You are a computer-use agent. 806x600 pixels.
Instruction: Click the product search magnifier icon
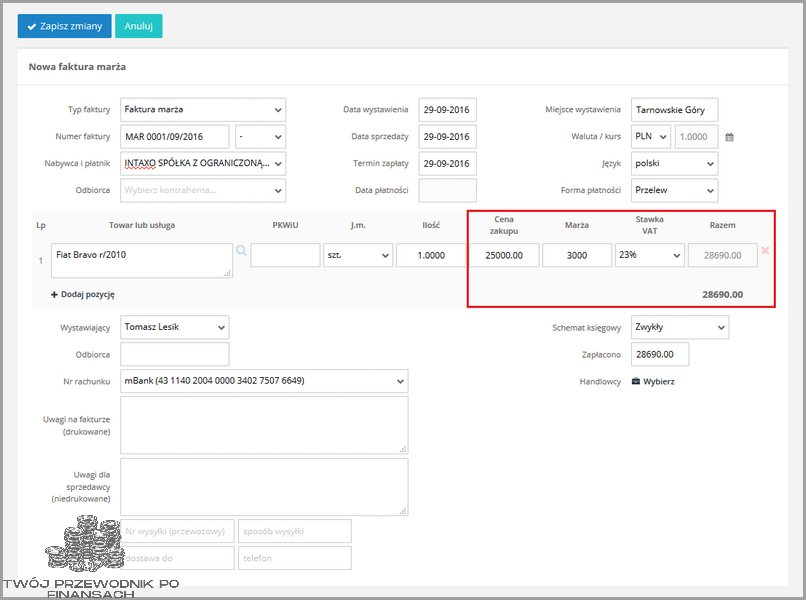click(241, 250)
